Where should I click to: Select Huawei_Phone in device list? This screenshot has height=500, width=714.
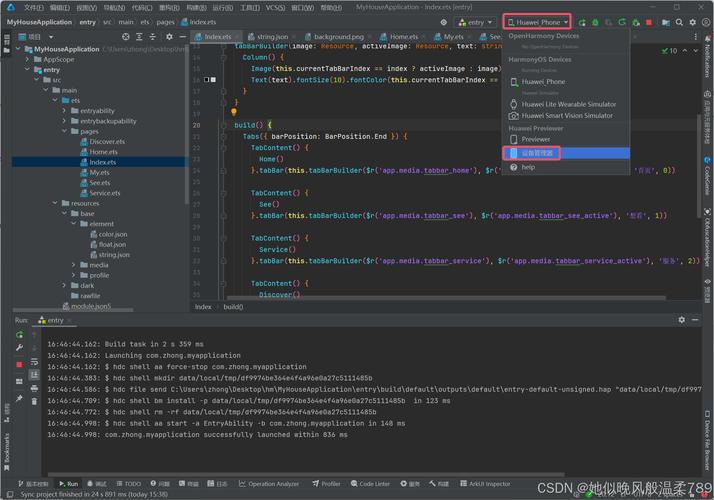click(x=566, y=82)
